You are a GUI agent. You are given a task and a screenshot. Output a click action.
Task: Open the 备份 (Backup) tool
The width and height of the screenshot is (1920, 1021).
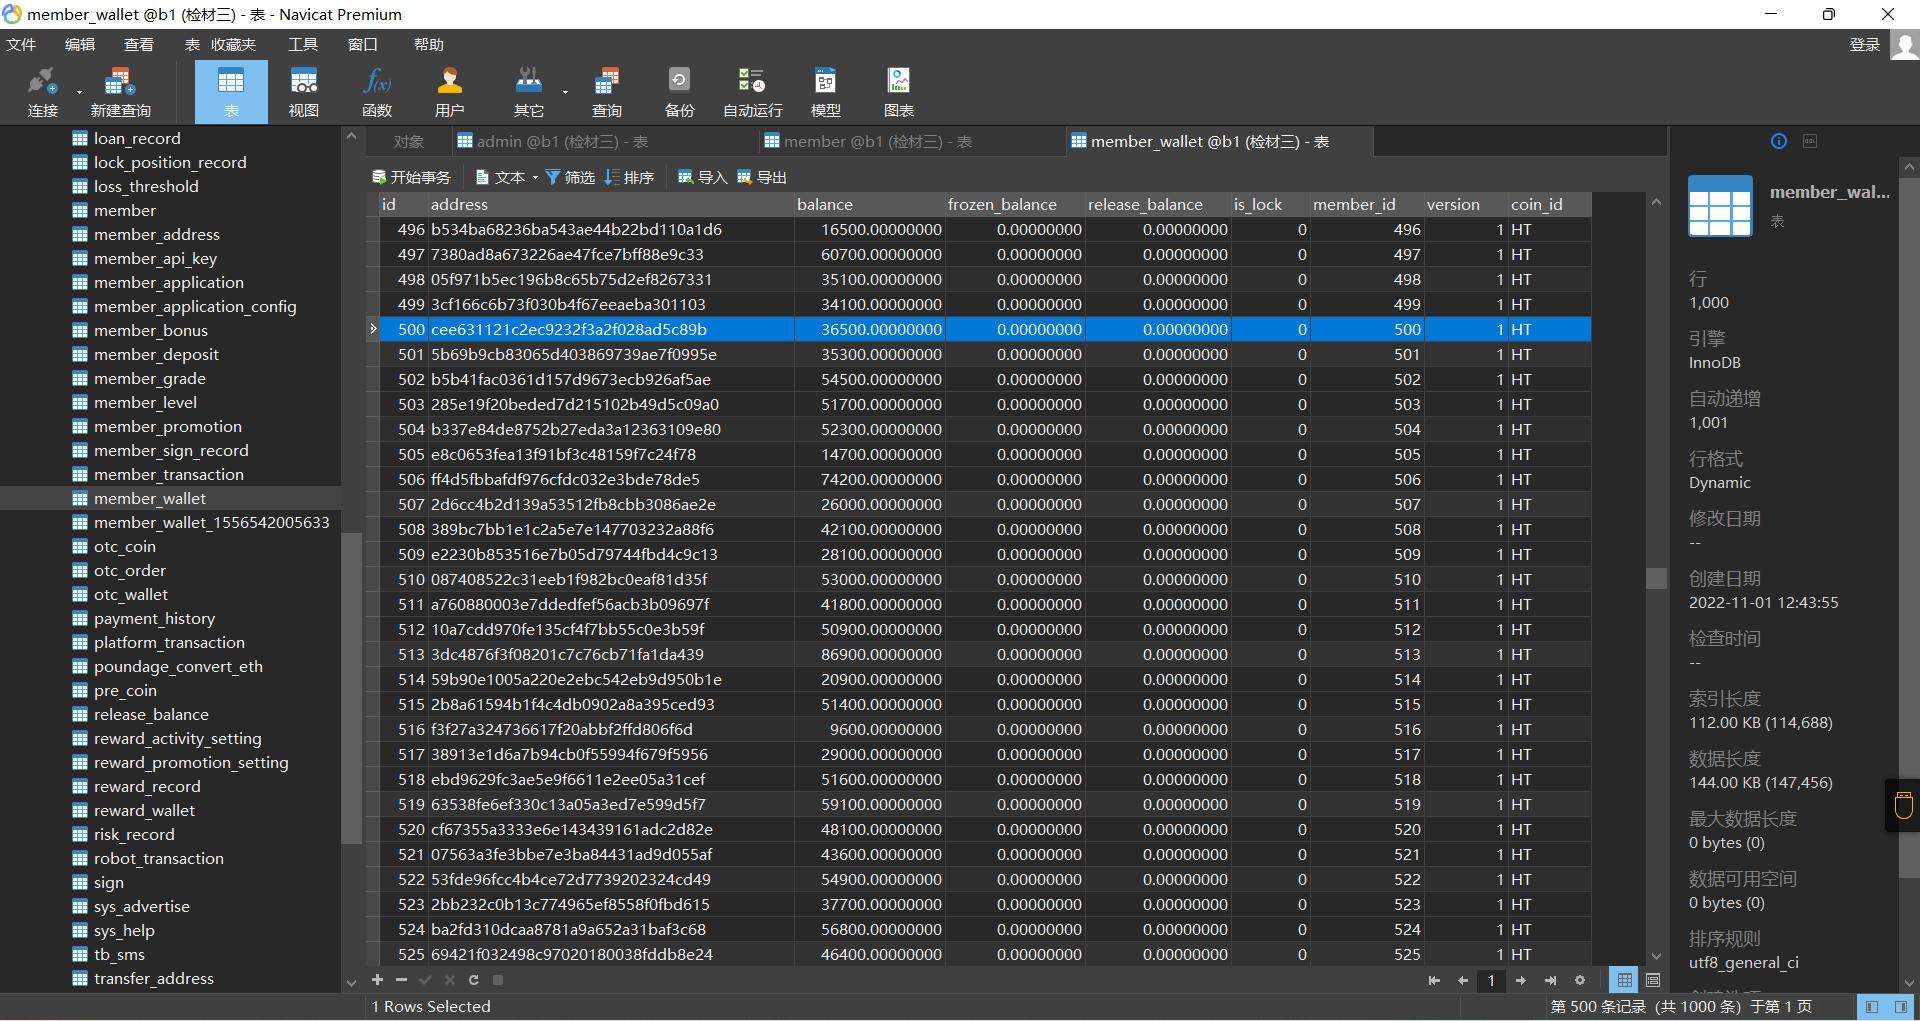point(680,92)
